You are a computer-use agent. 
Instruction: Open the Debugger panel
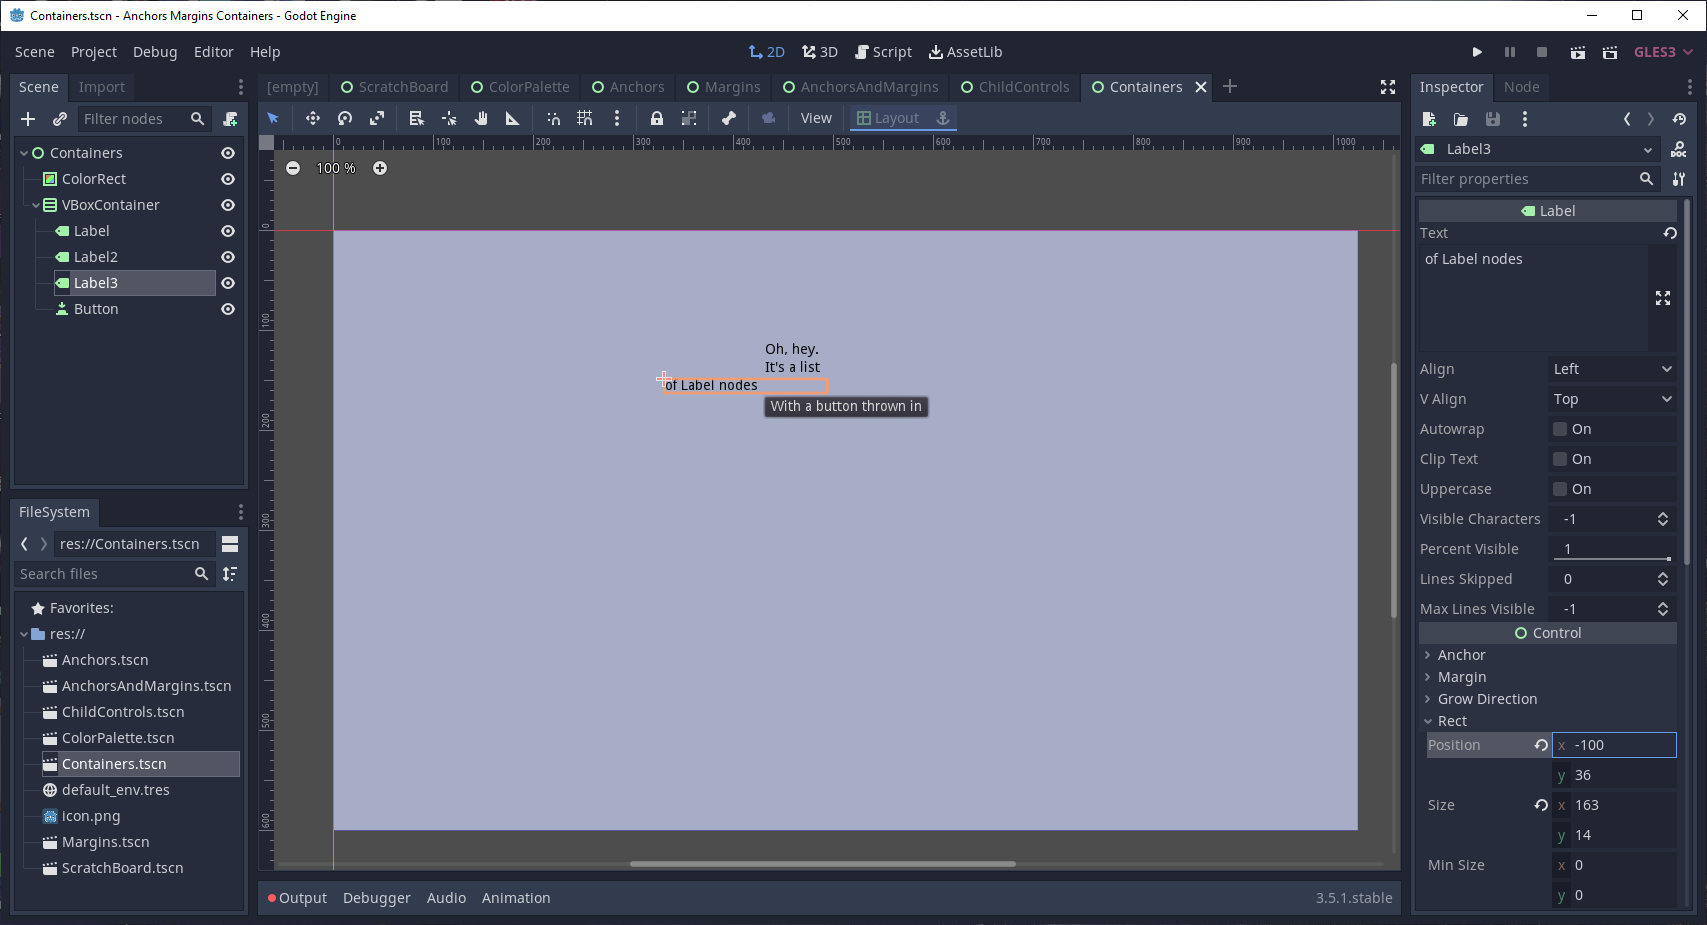376,897
